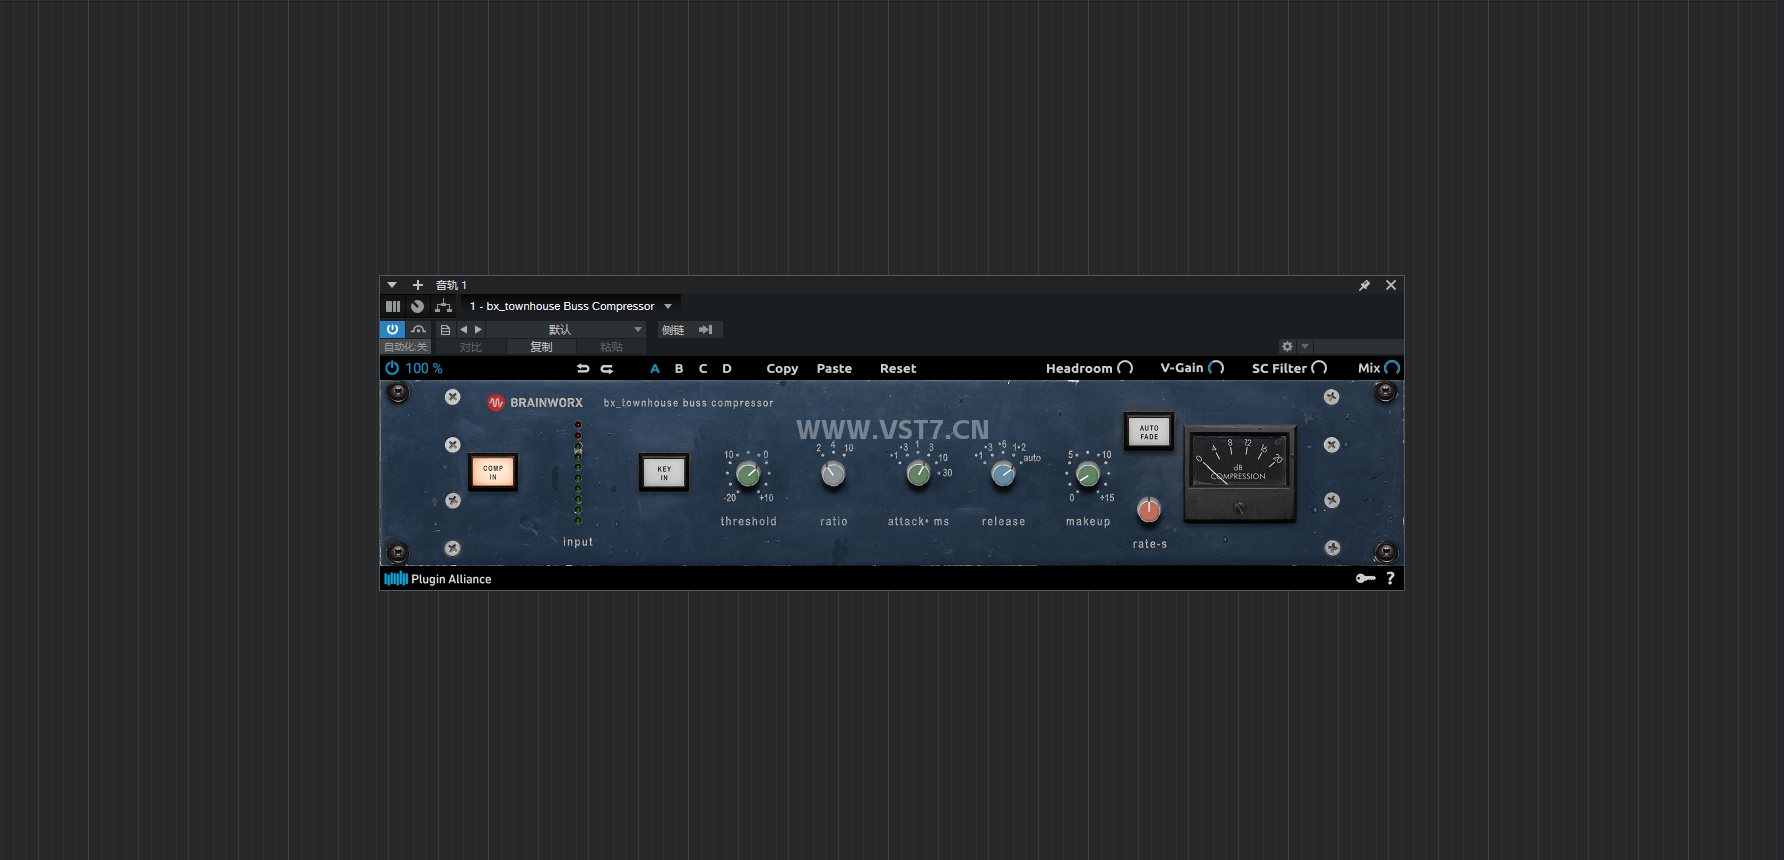This screenshot has height=860, width=1784.
Task: Open the gear settings icon
Action: point(1287,346)
